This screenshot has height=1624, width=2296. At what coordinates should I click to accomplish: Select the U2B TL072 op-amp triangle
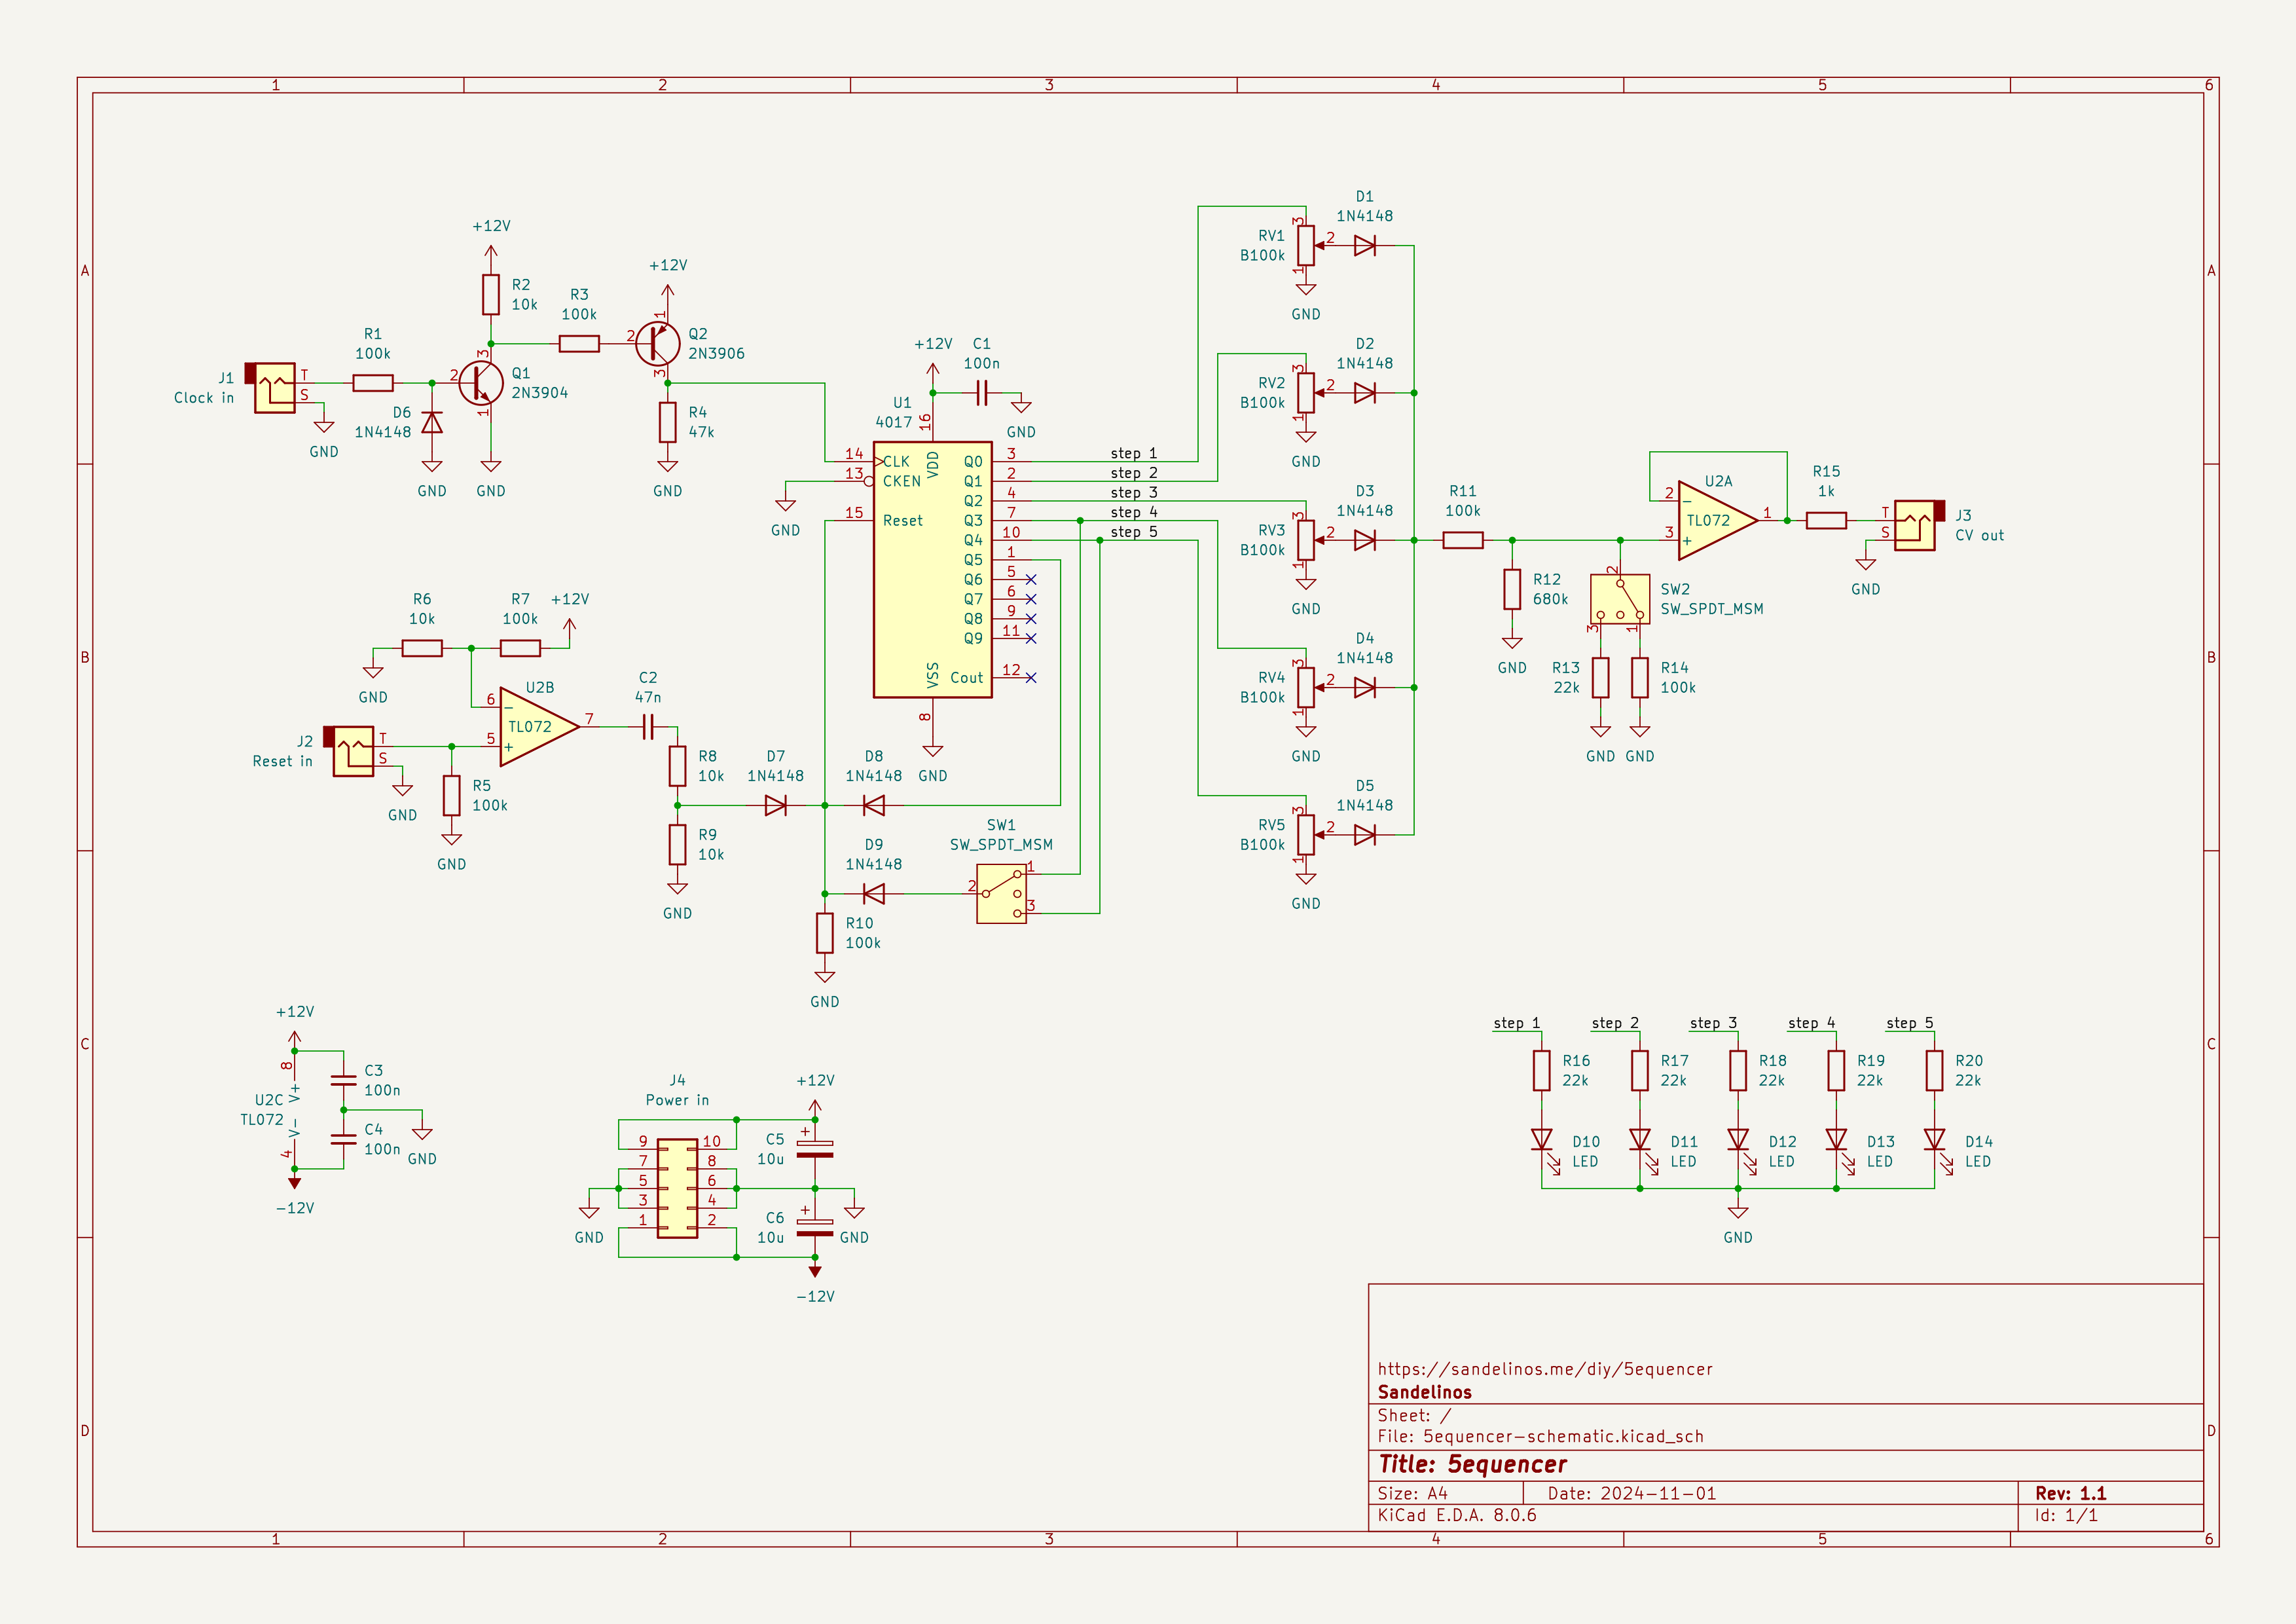click(539, 727)
